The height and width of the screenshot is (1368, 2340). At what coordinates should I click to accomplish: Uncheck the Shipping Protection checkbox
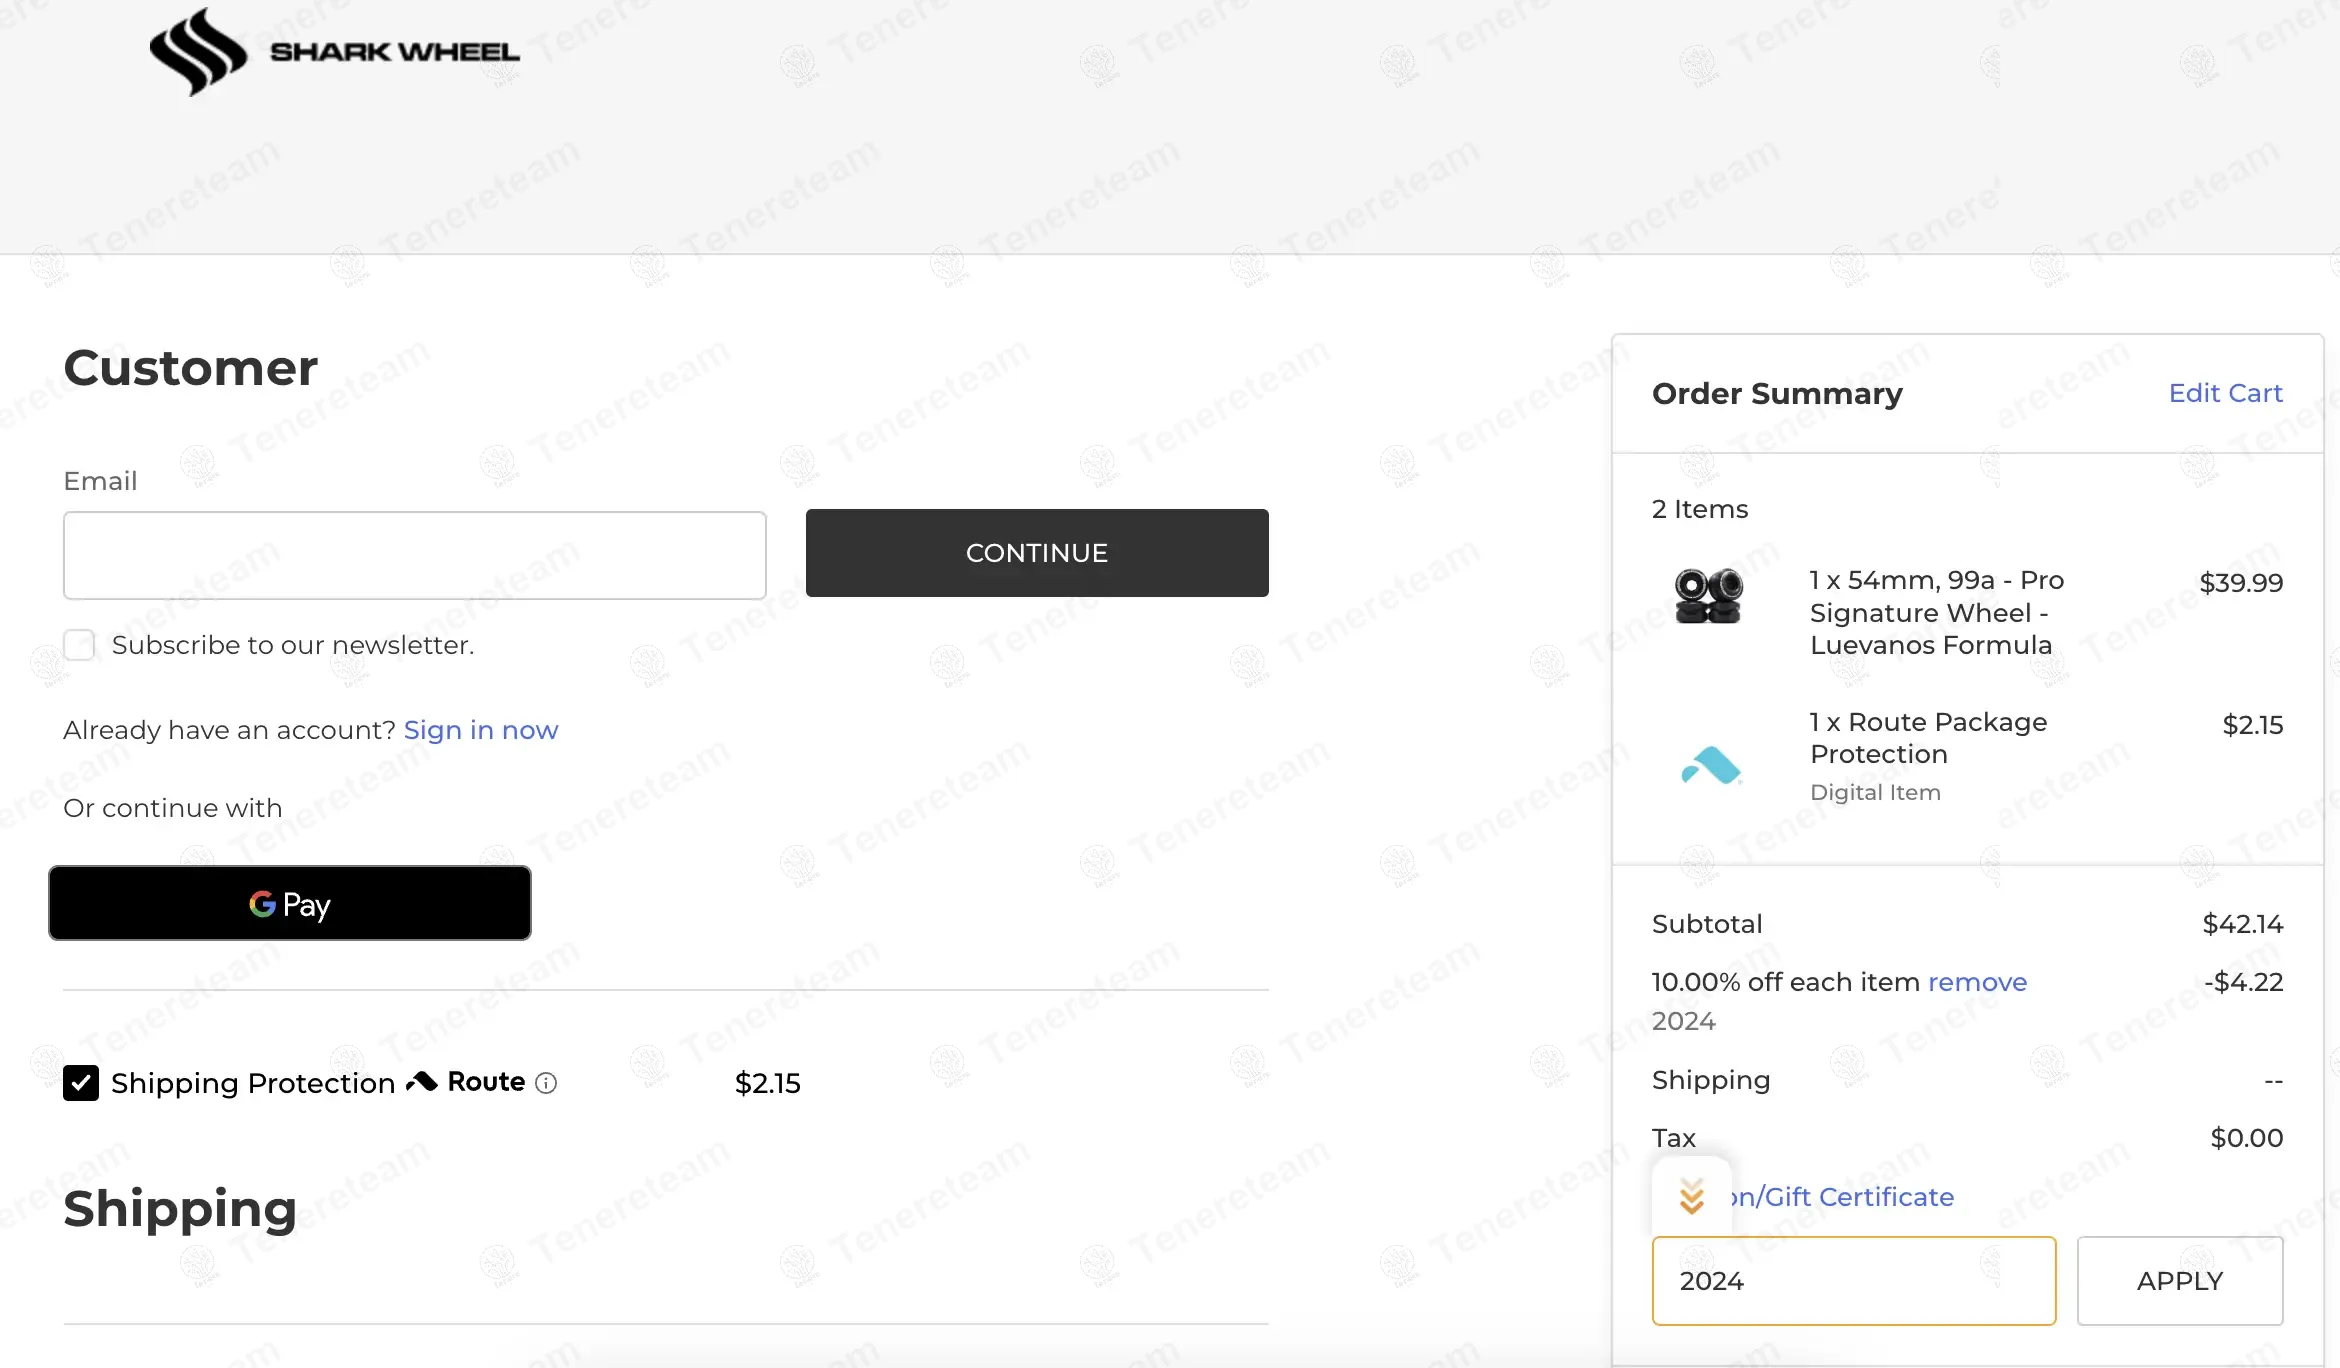(x=81, y=1083)
